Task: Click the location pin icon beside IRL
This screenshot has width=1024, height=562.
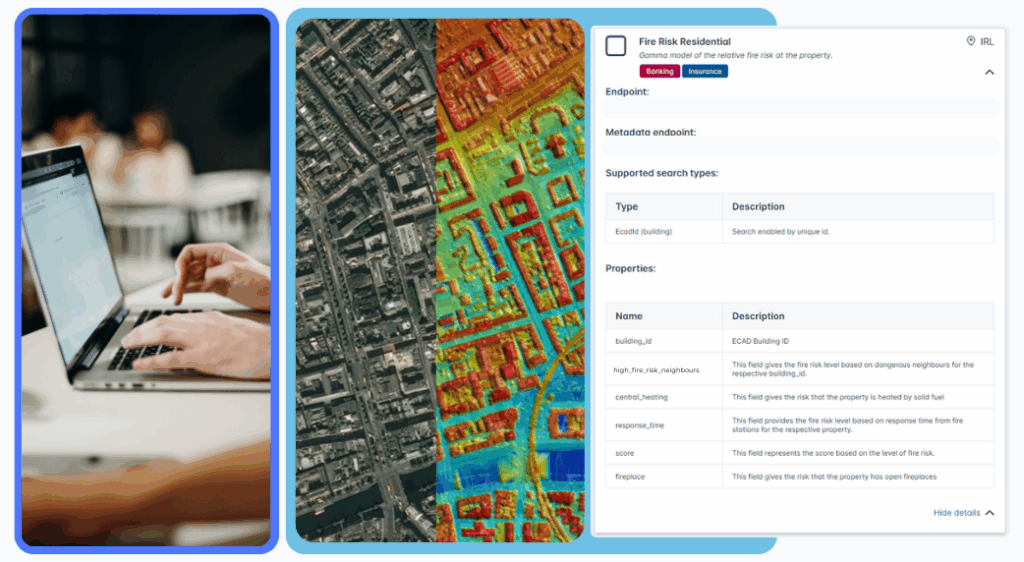Action: (x=970, y=41)
